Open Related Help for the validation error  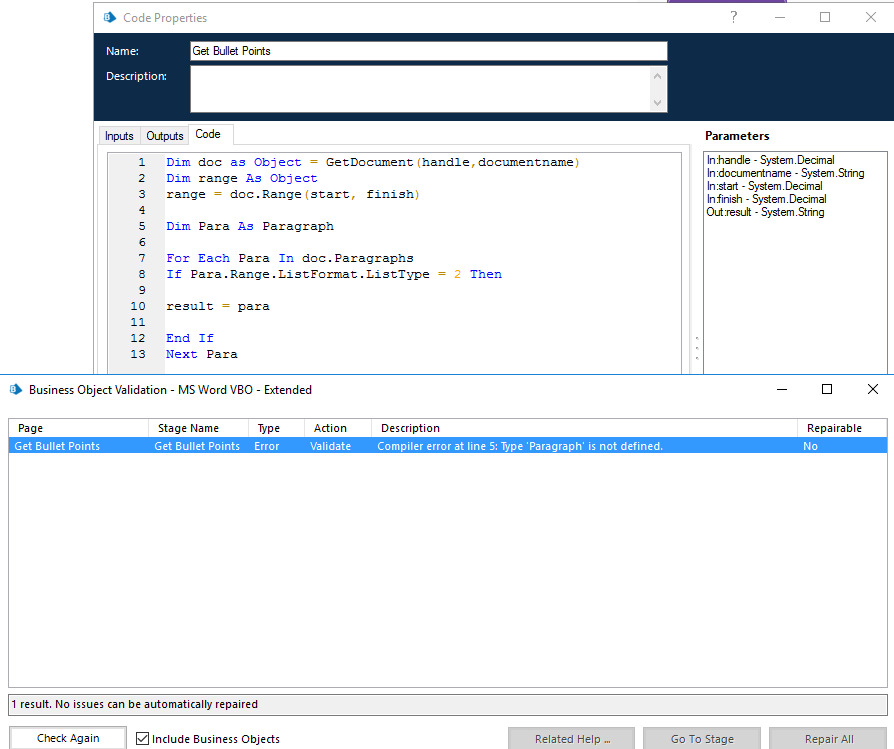tap(571, 738)
